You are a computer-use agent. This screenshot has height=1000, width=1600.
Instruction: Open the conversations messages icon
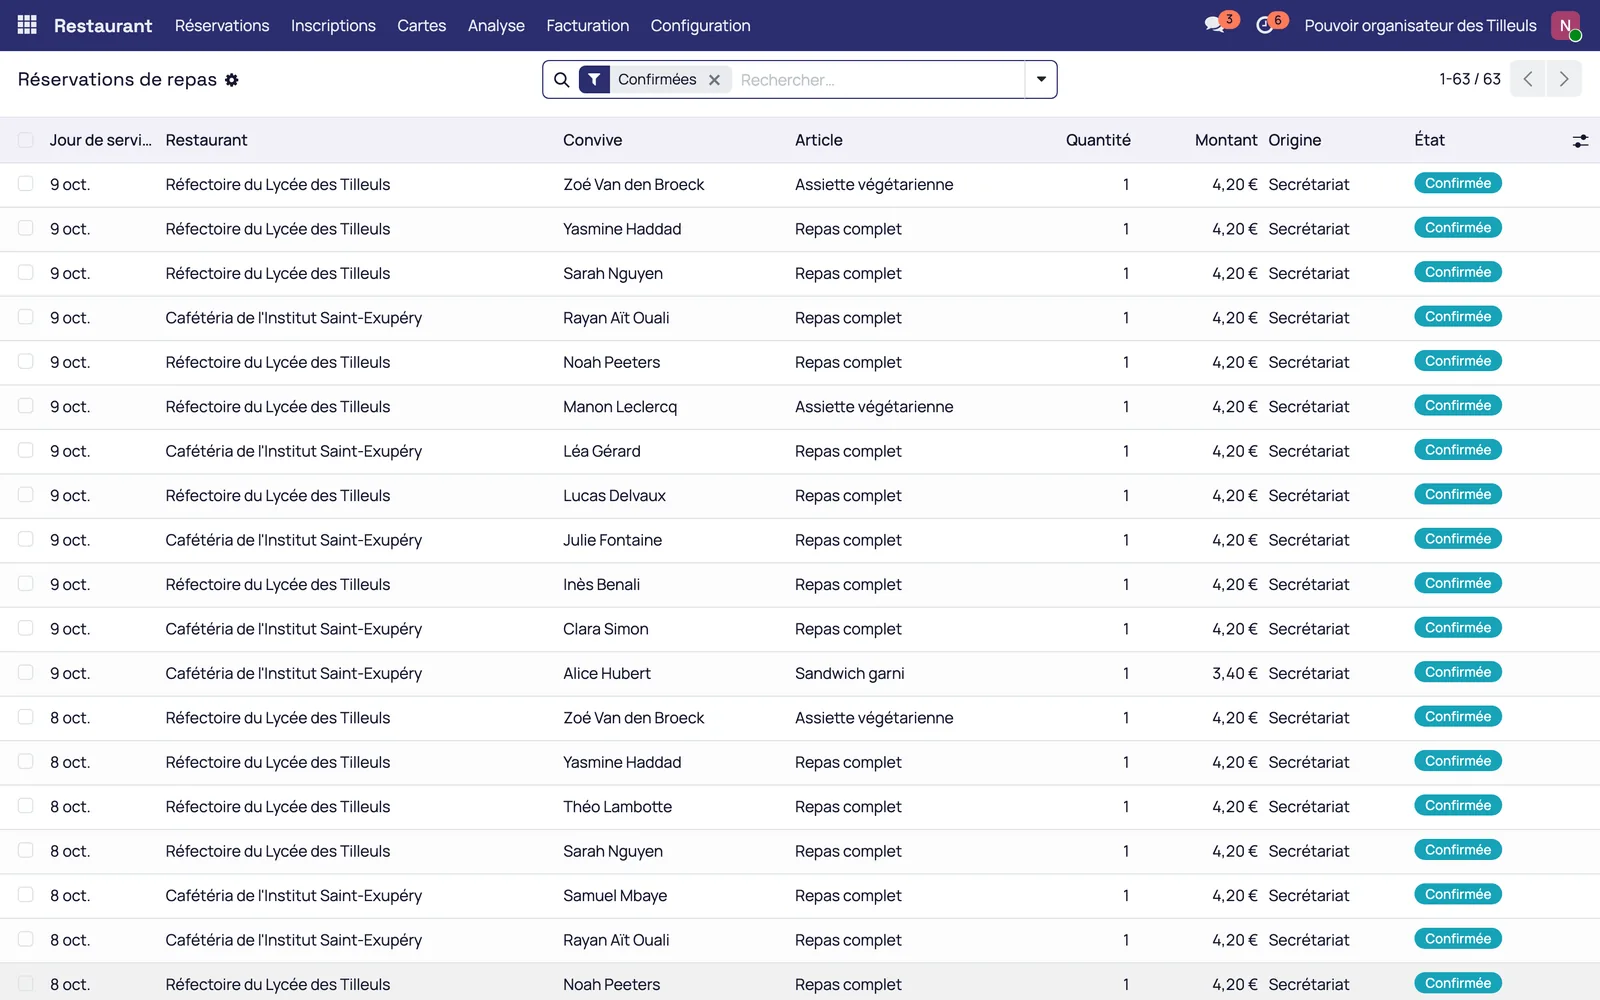1215,25
